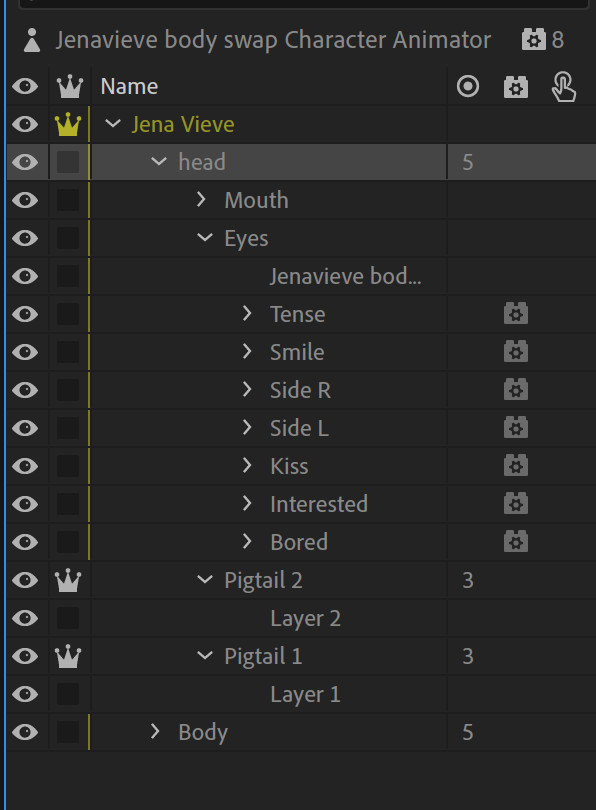Click the behaviors column header icon
Screen dimensions: 596x810
pyautogui.click(x=515, y=86)
